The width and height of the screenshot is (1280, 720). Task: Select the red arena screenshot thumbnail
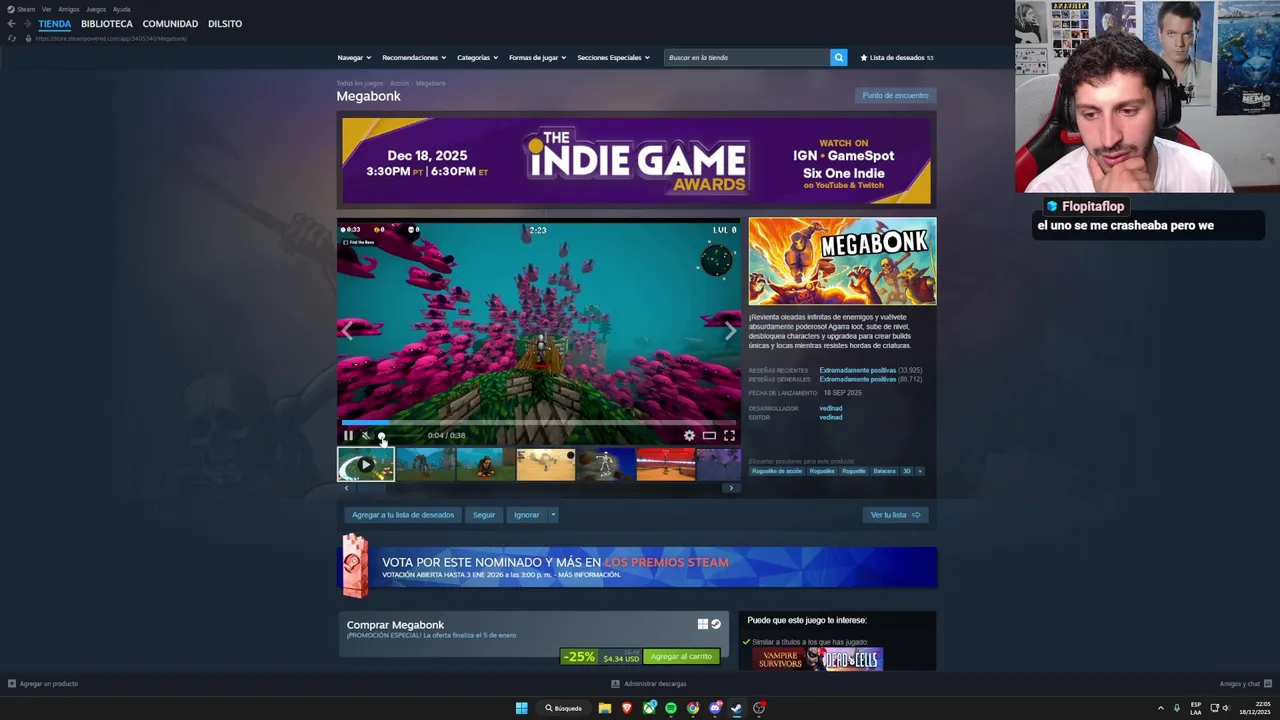coord(665,464)
